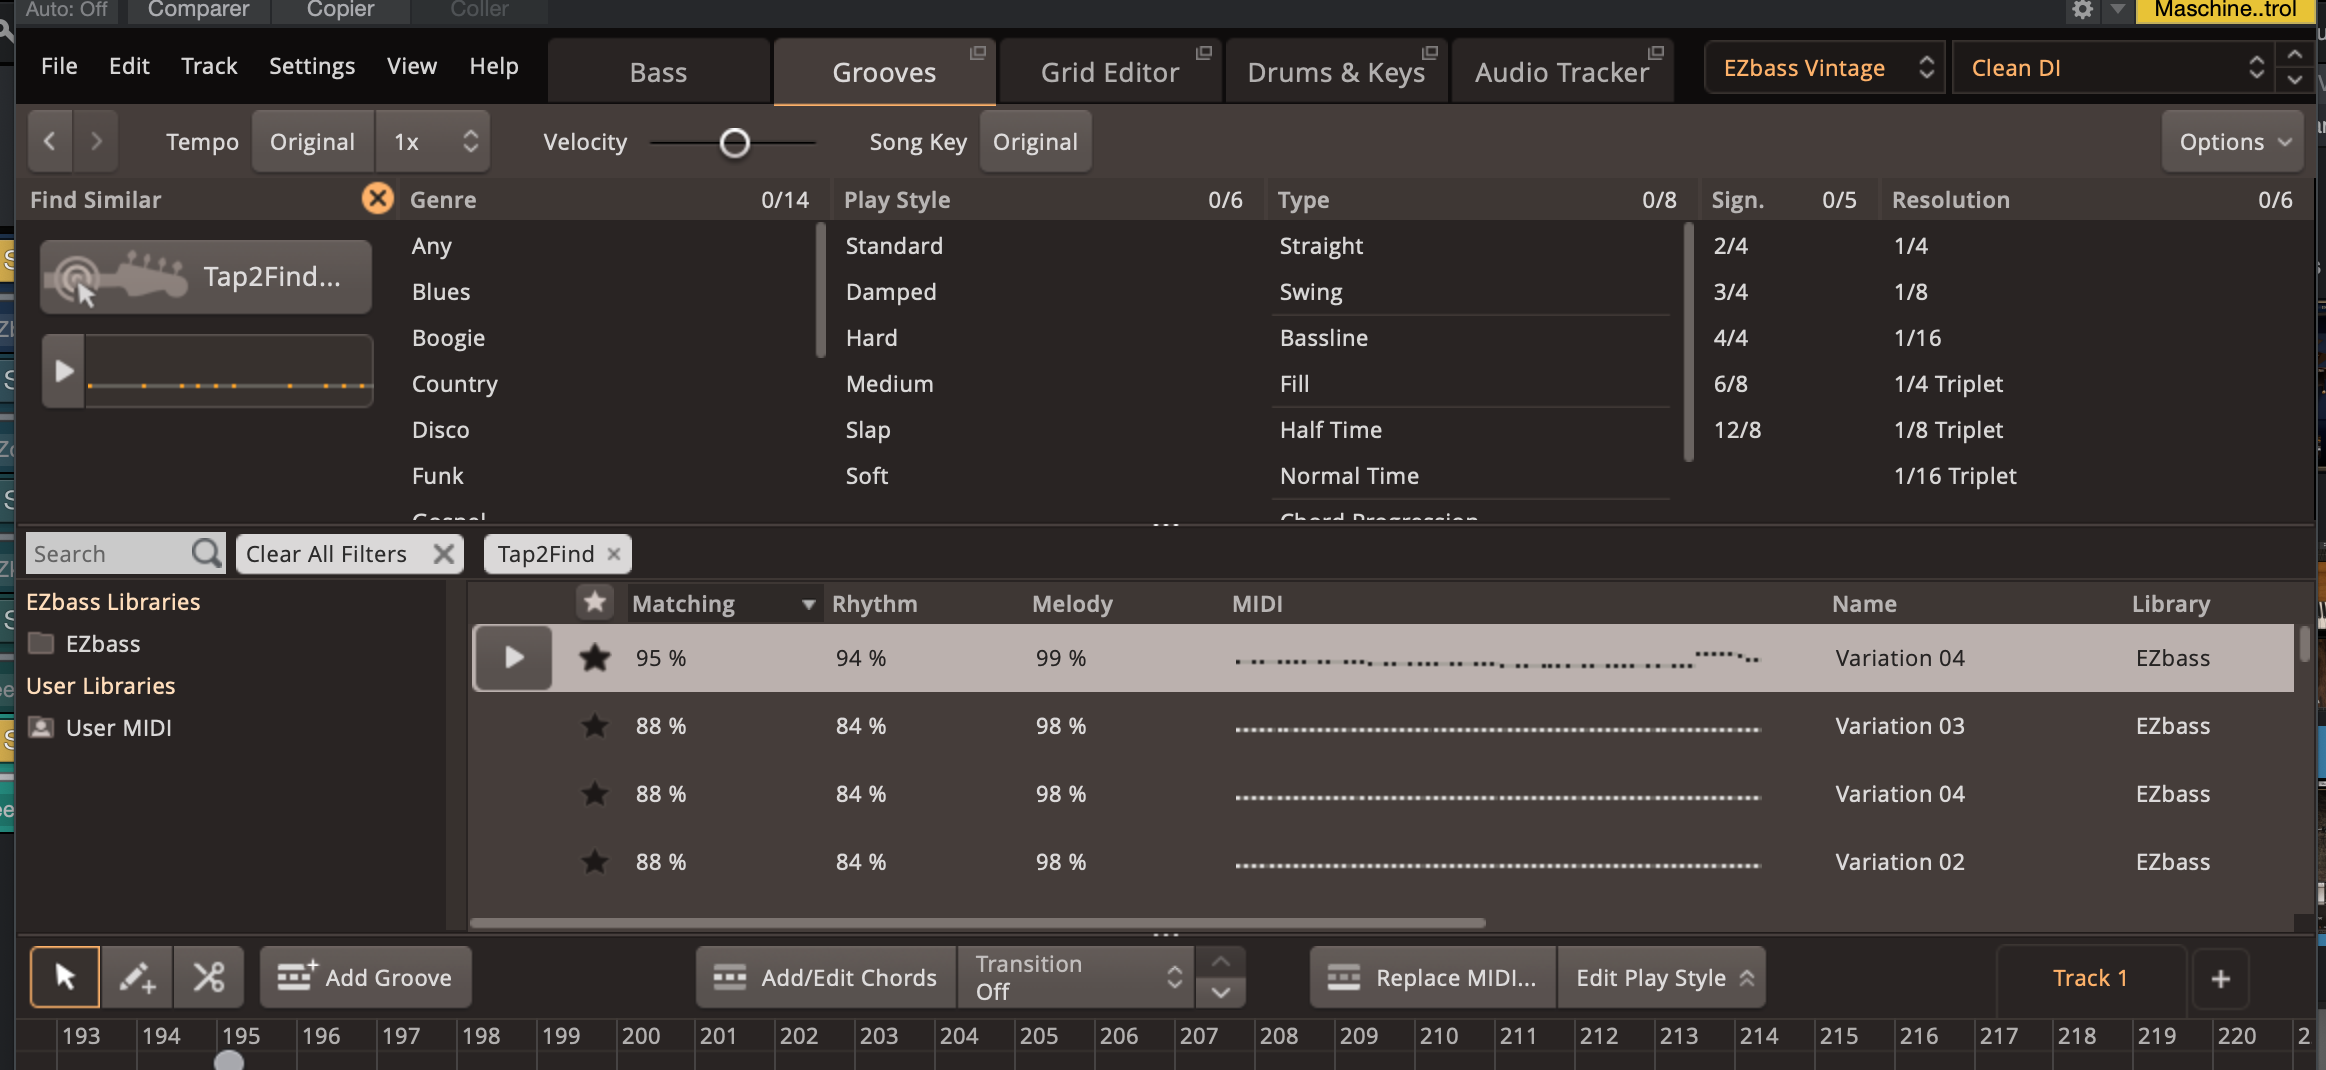
Task: Play the 95% matching Variation 04 groove
Action: pos(513,658)
